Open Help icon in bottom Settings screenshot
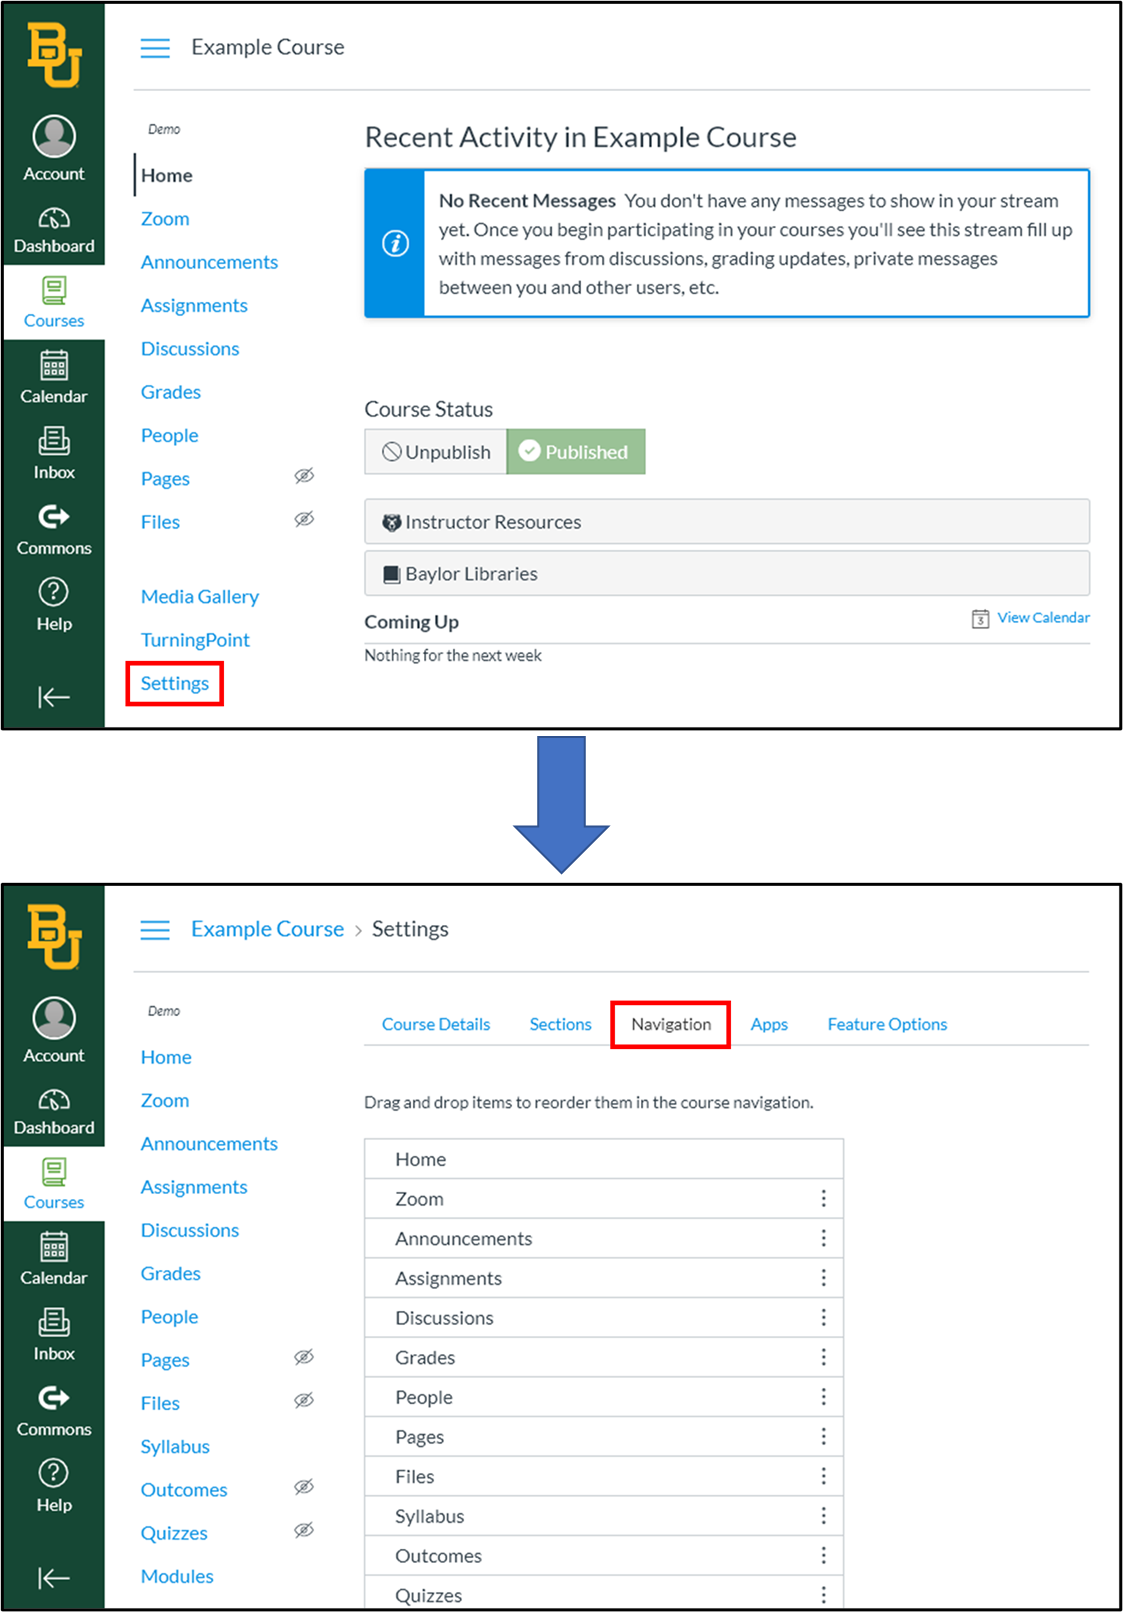This screenshot has width=1123, height=1612. (x=54, y=1473)
